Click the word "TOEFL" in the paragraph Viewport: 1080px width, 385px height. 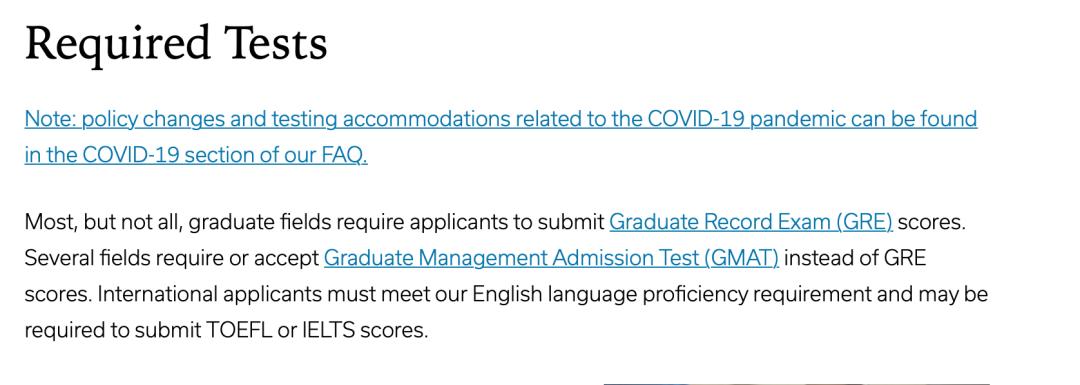tap(238, 330)
